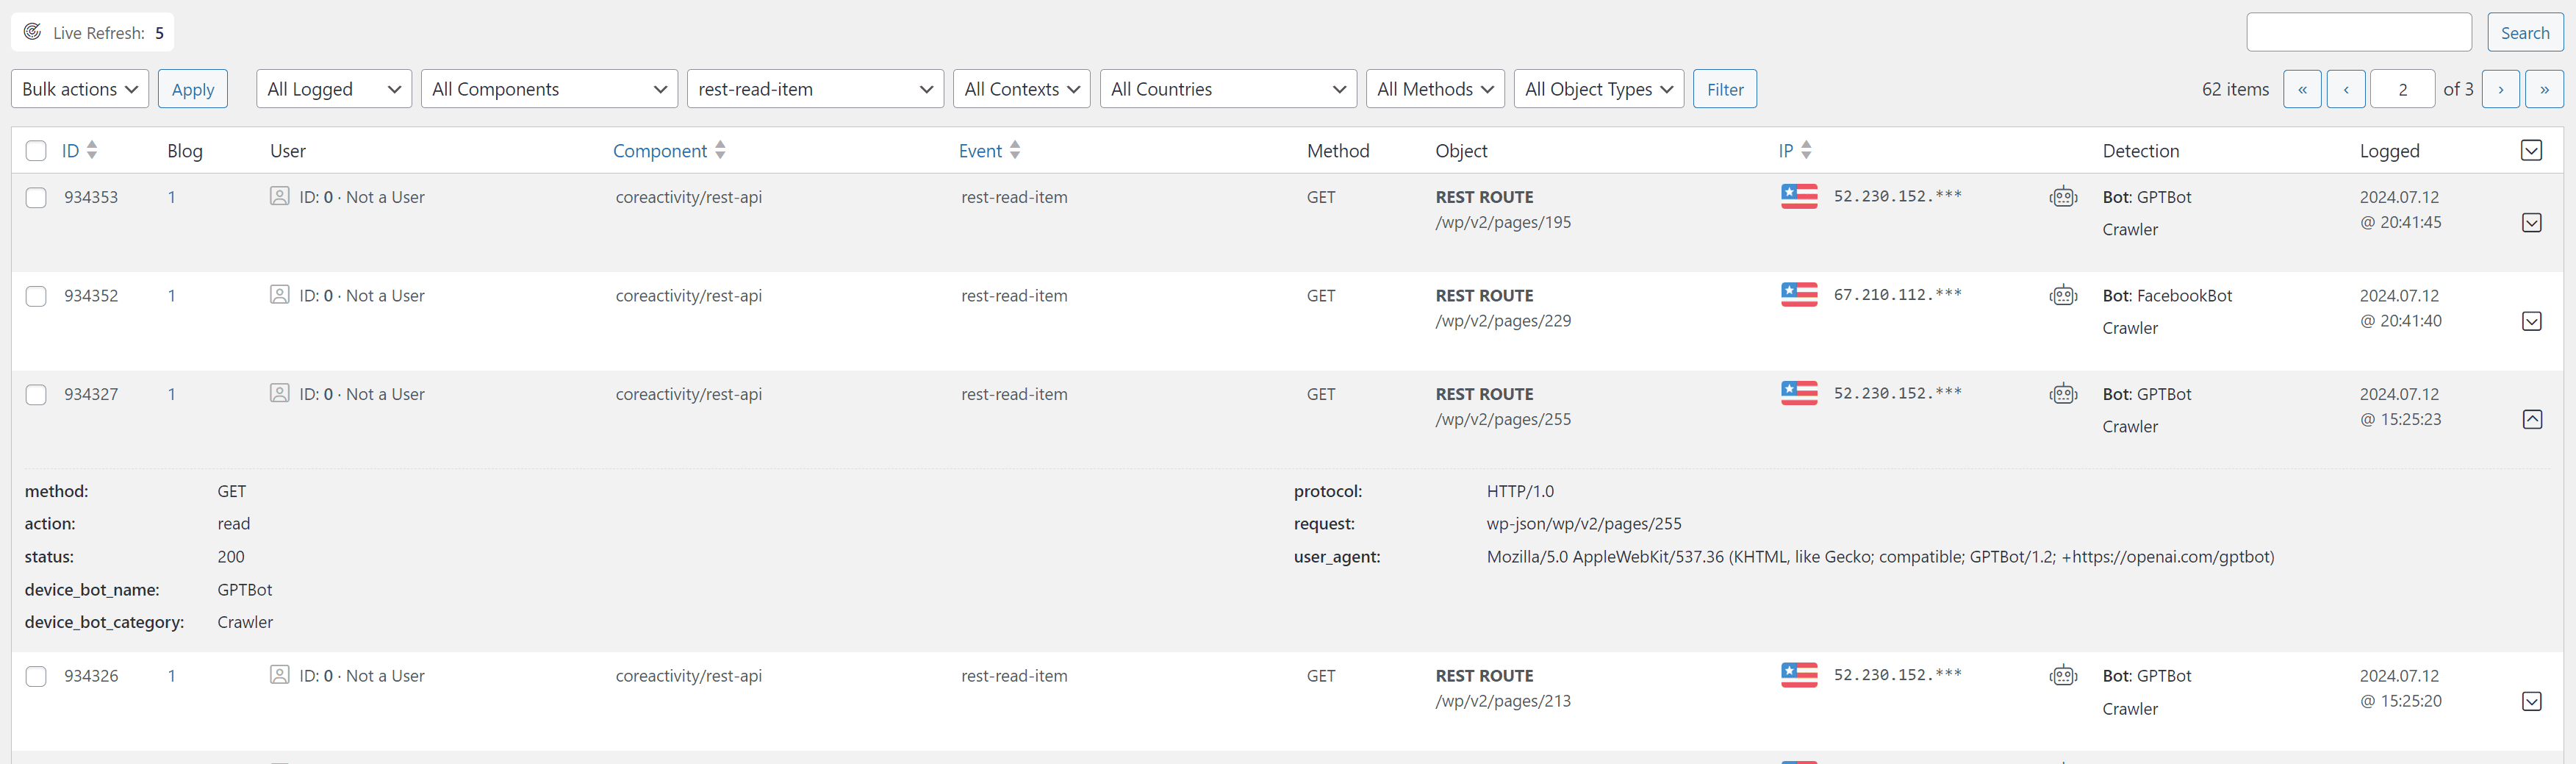
Task: Click the search text input field
Action: coord(2359,32)
